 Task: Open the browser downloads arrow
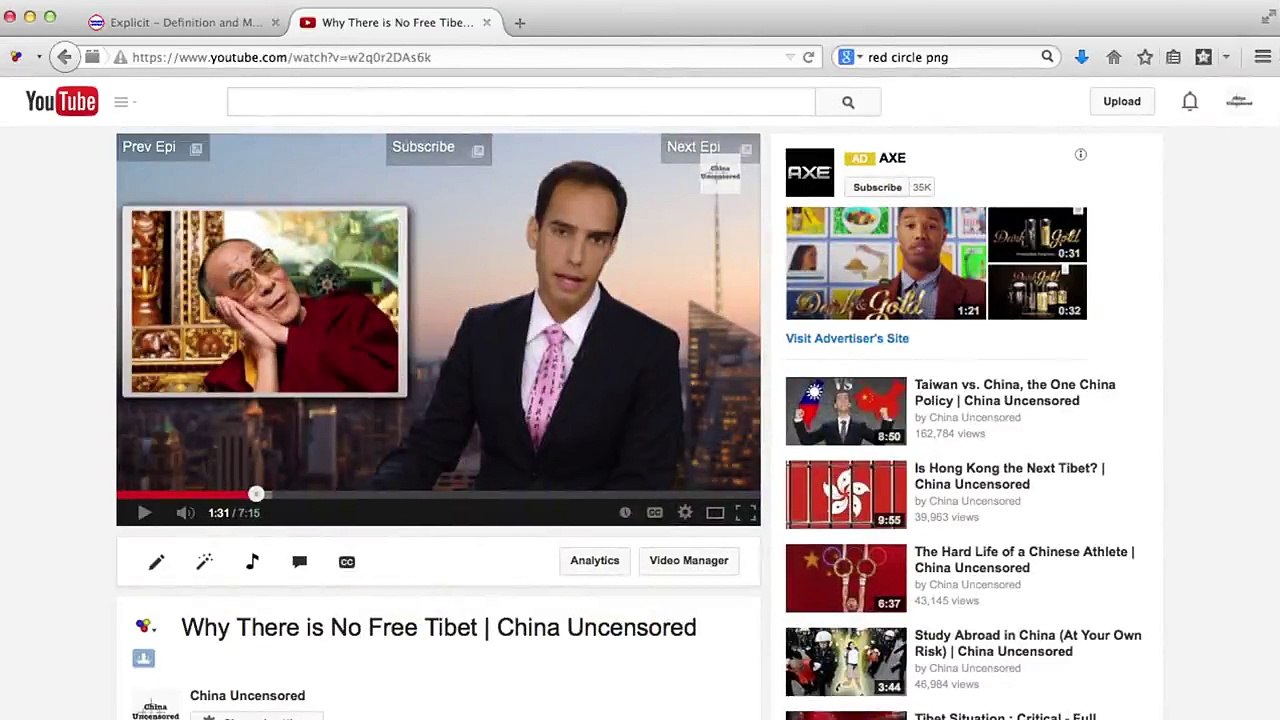click(x=1081, y=57)
